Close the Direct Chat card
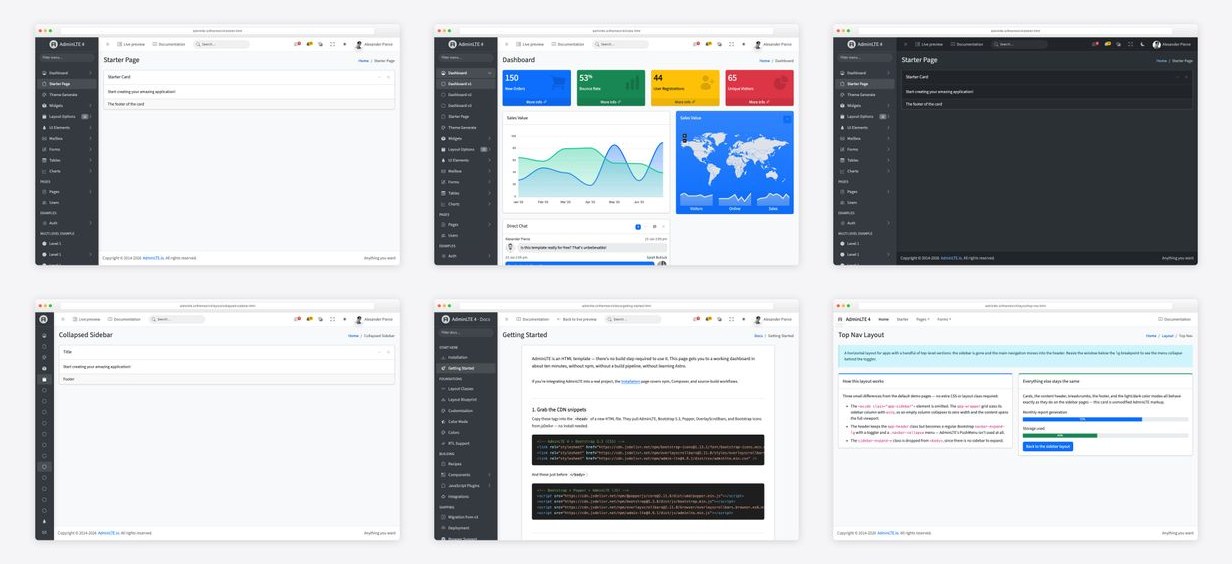The image size is (1232, 564). point(664,227)
